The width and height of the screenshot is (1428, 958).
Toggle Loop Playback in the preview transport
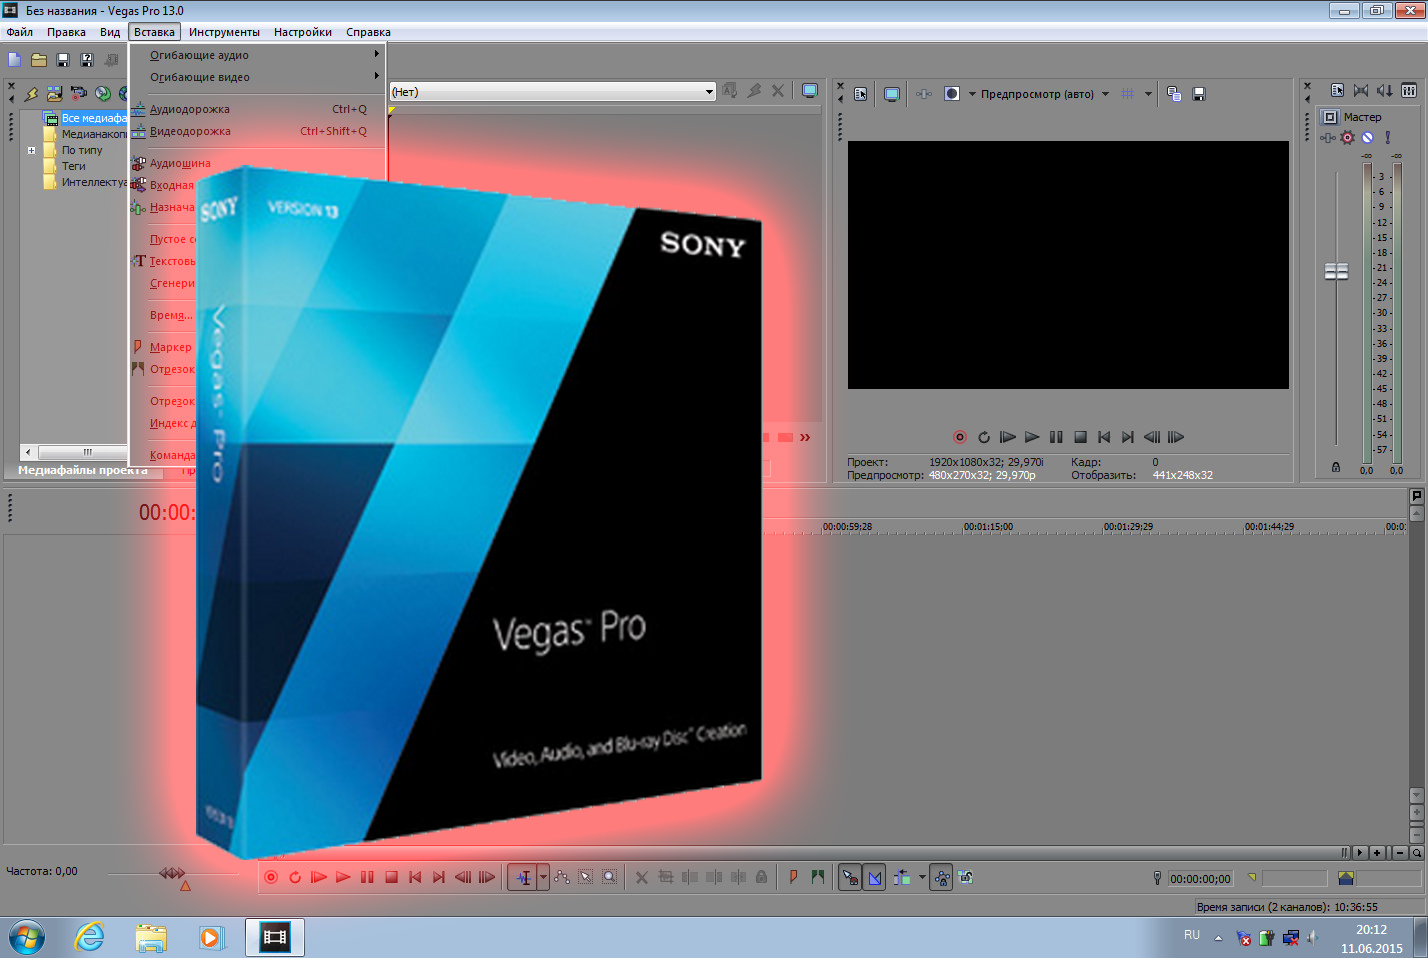click(x=984, y=437)
